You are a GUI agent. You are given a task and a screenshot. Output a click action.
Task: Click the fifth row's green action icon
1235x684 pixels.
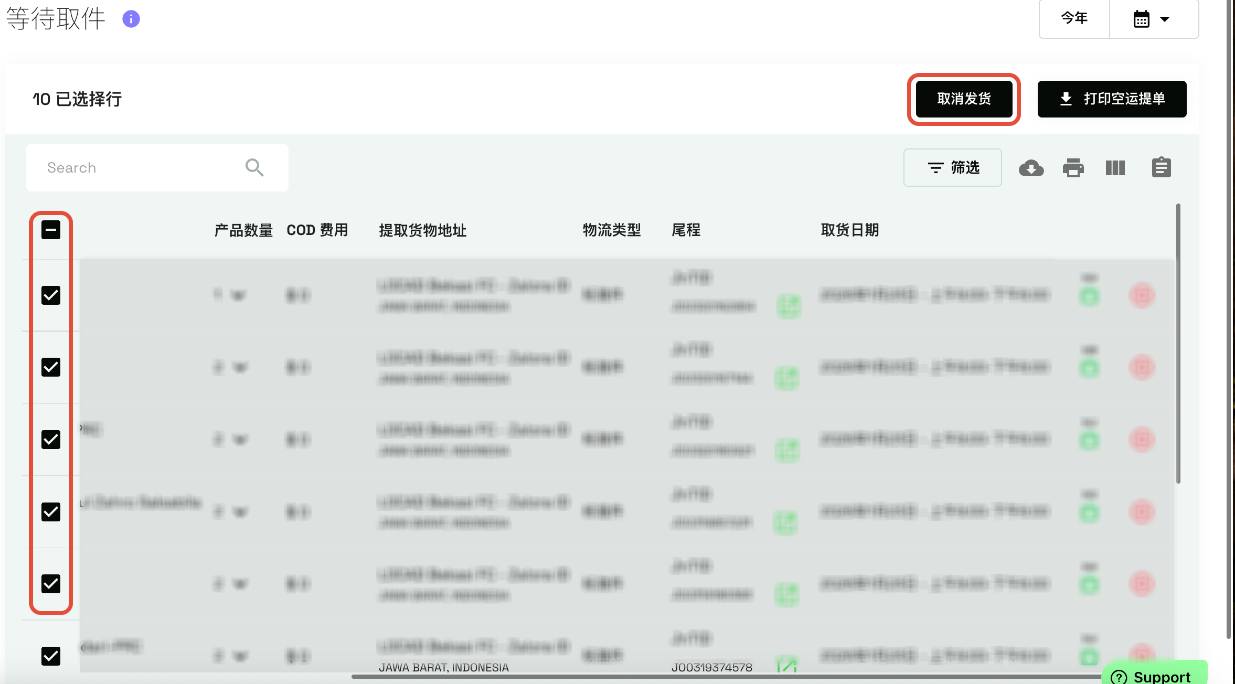(x=1089, y=584)
